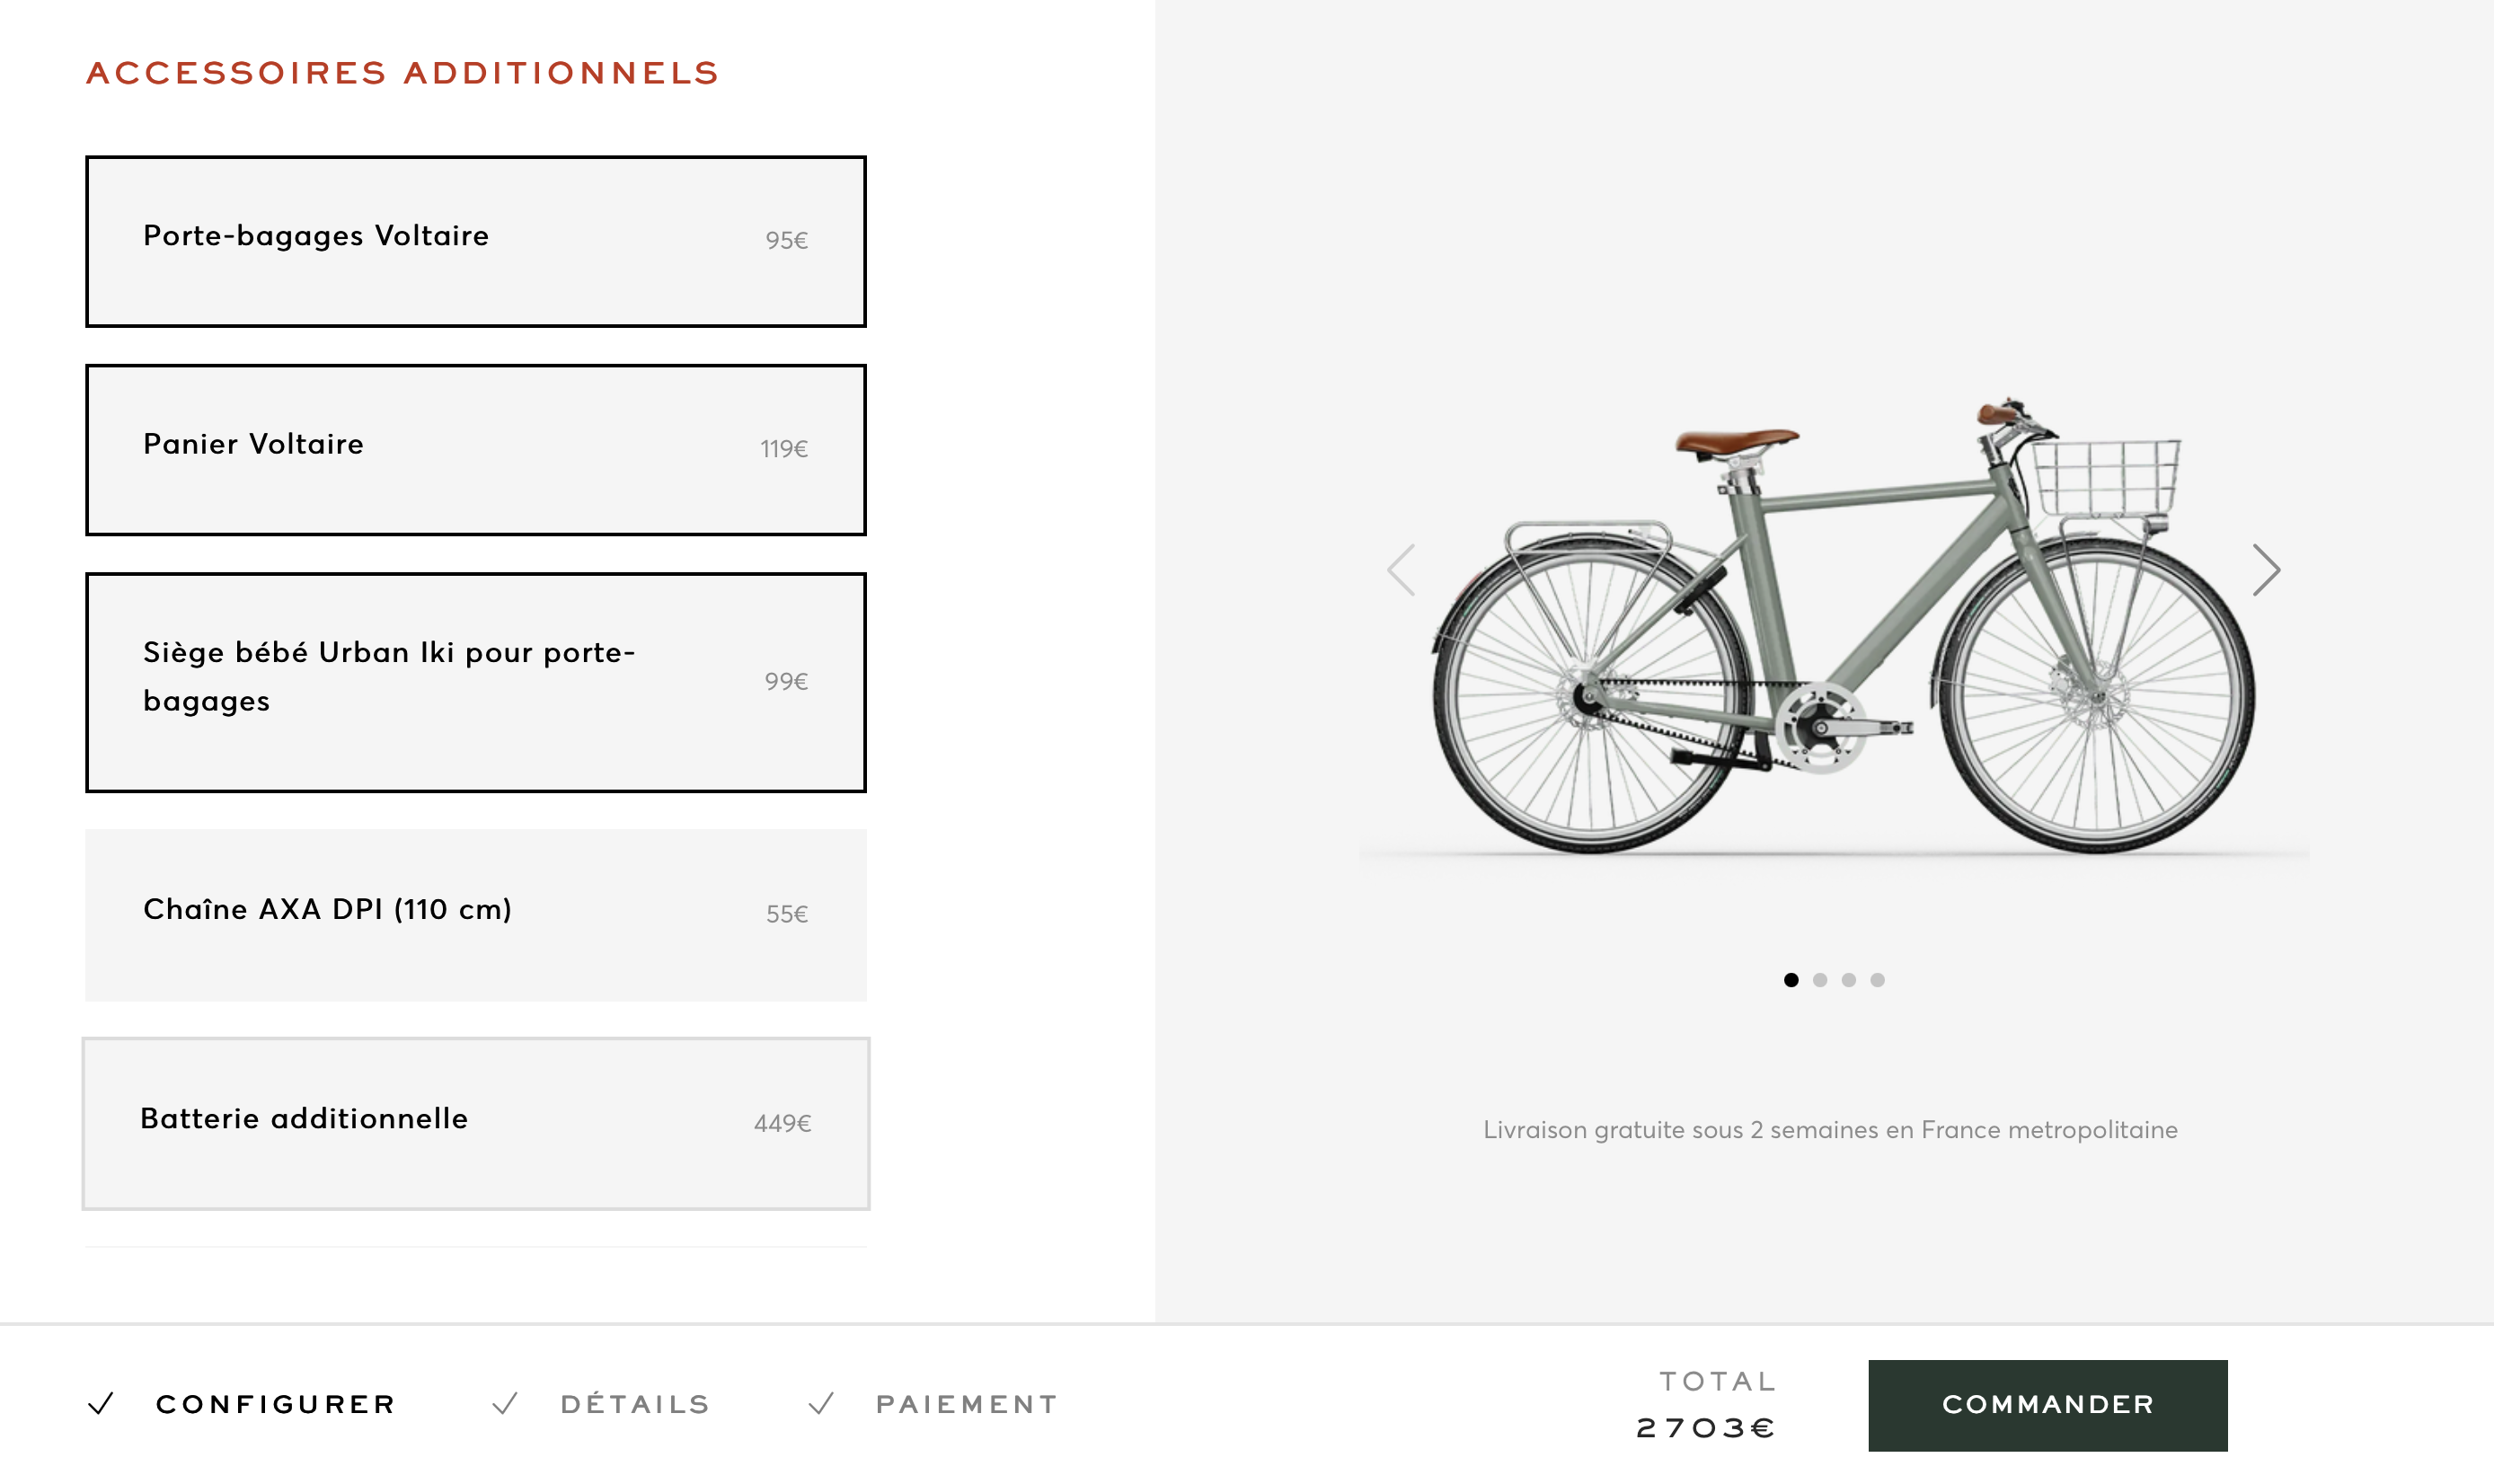Enable the Batterie additionnelle option
Image resolution: width=2494 pixels, height=1484 pixels.
[475, 1123]
